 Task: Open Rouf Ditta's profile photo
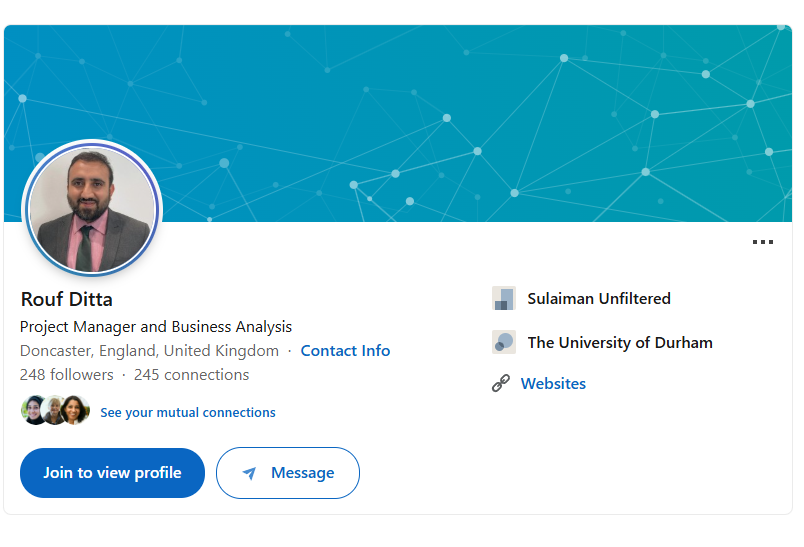(92, 209)
